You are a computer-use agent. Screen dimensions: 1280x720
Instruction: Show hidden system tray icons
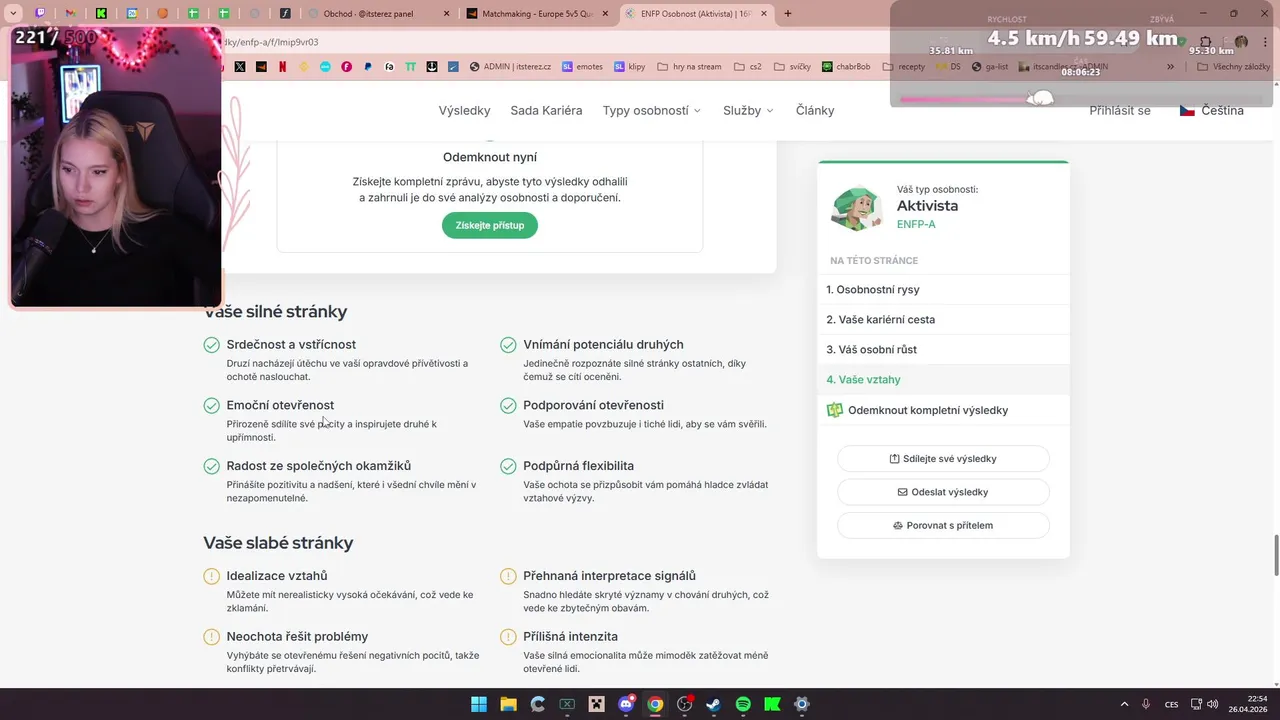(x=1124, y=704)
